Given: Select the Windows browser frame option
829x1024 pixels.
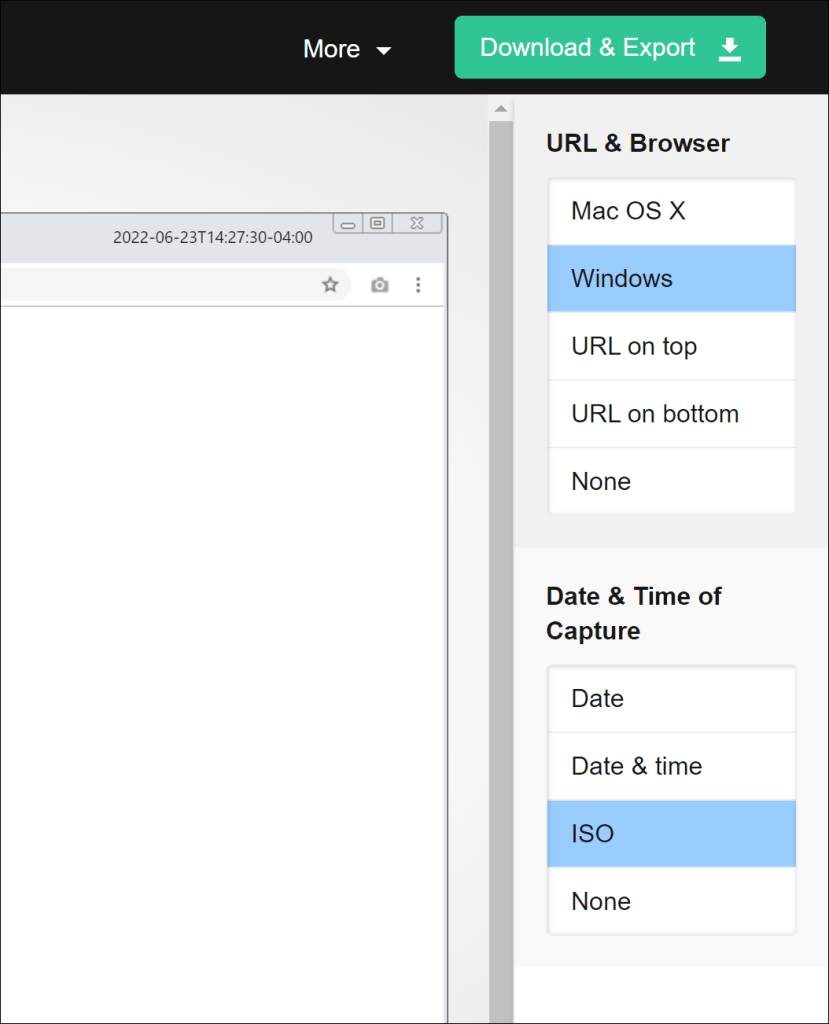Looking at the screenshot, I should pyautogui.click(x=671, y=278).
